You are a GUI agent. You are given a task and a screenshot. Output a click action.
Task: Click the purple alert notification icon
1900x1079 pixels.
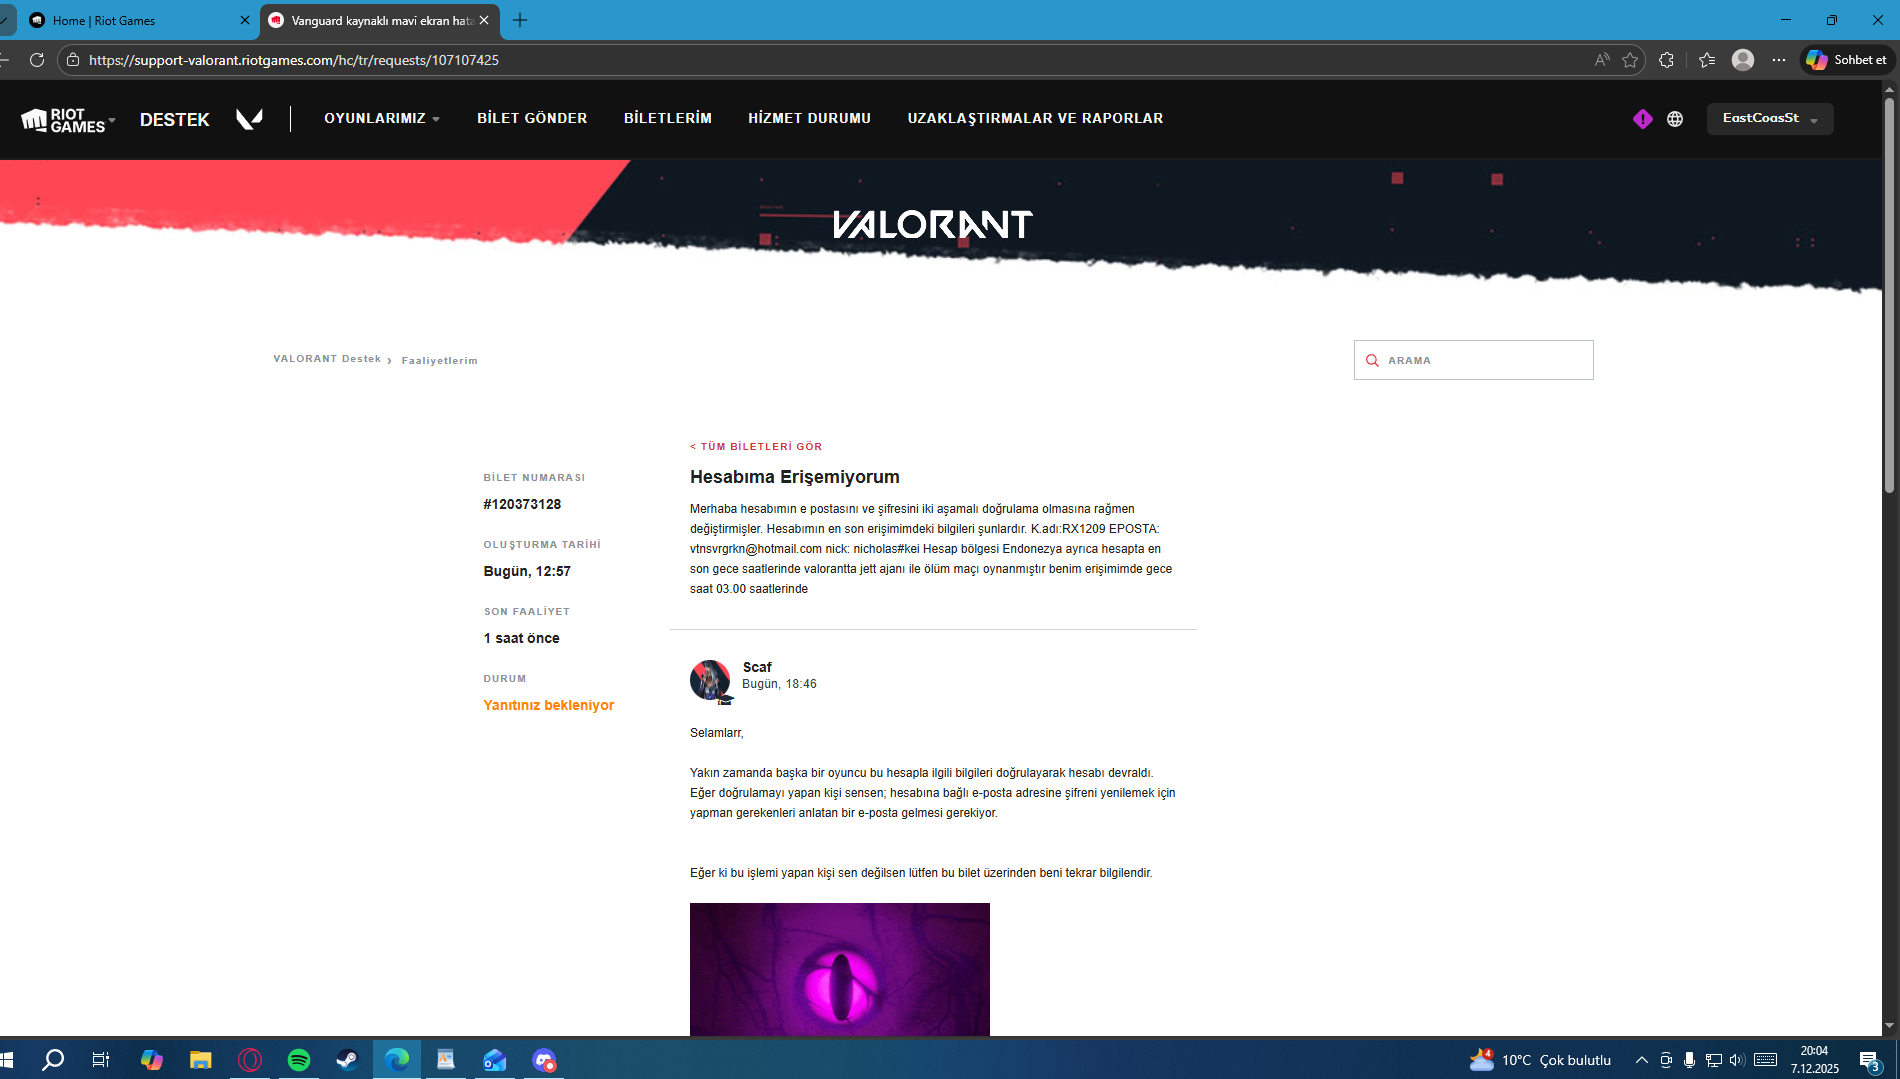coord(1643,119)
